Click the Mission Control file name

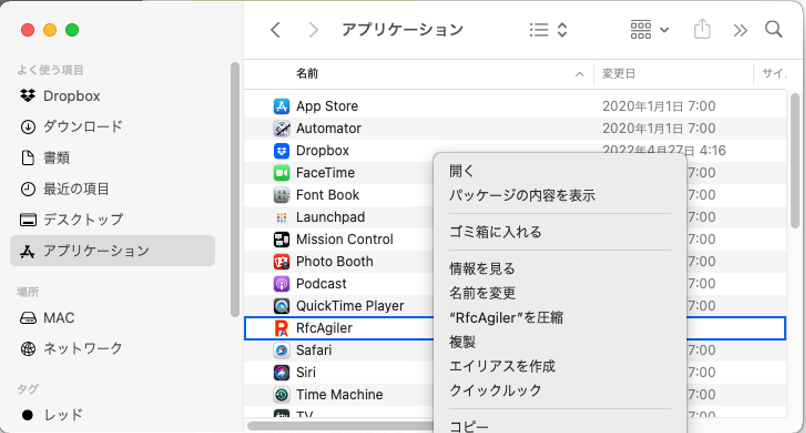coord(344,239)
